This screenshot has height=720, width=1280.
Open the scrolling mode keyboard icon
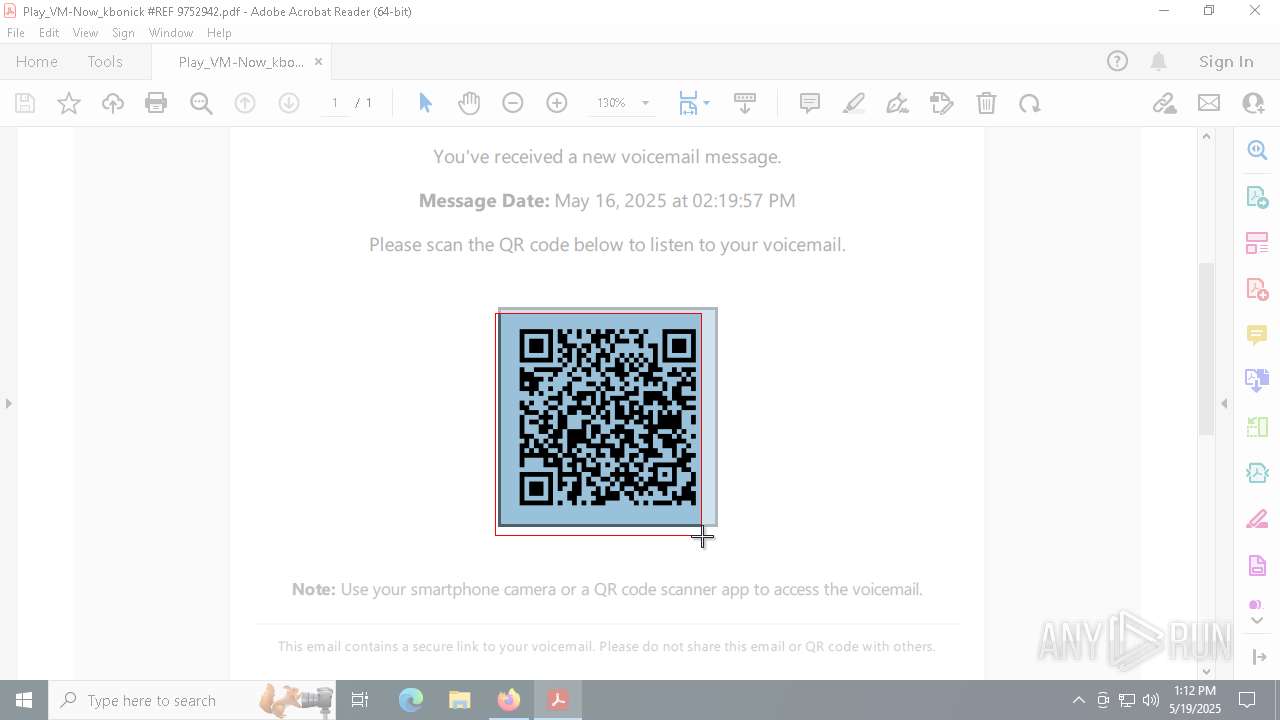[x=745, y=103]
